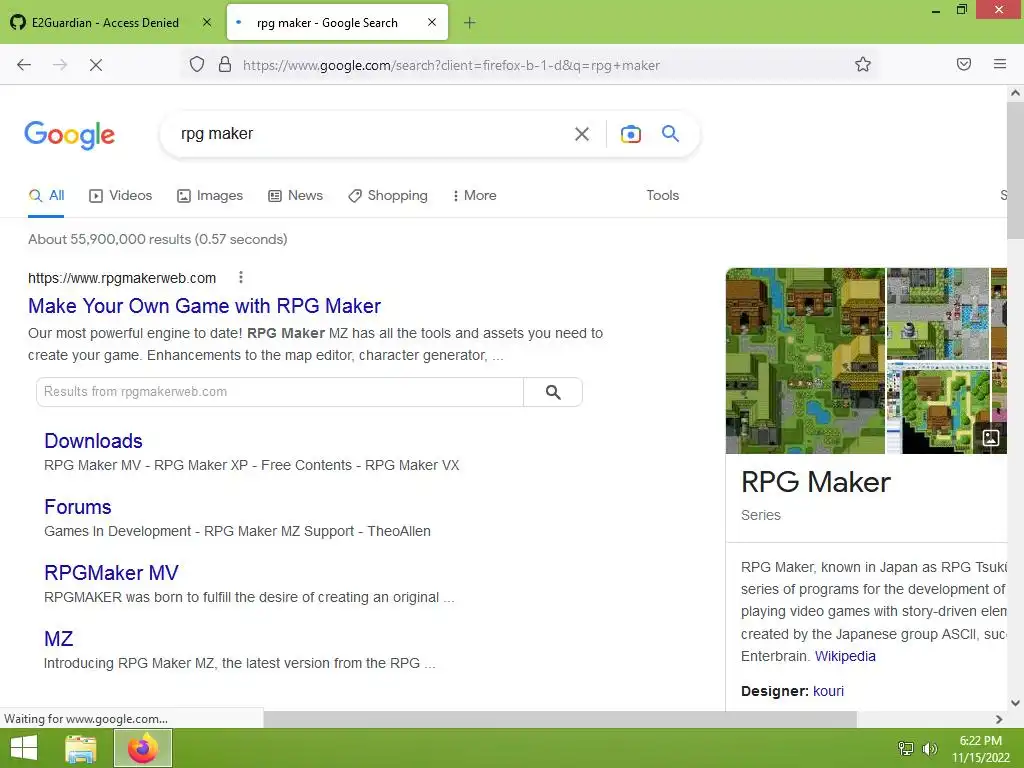Click the network tray icon
Image resolution: width=1024 pixels, height=768 pixels.
coord(906,748)
